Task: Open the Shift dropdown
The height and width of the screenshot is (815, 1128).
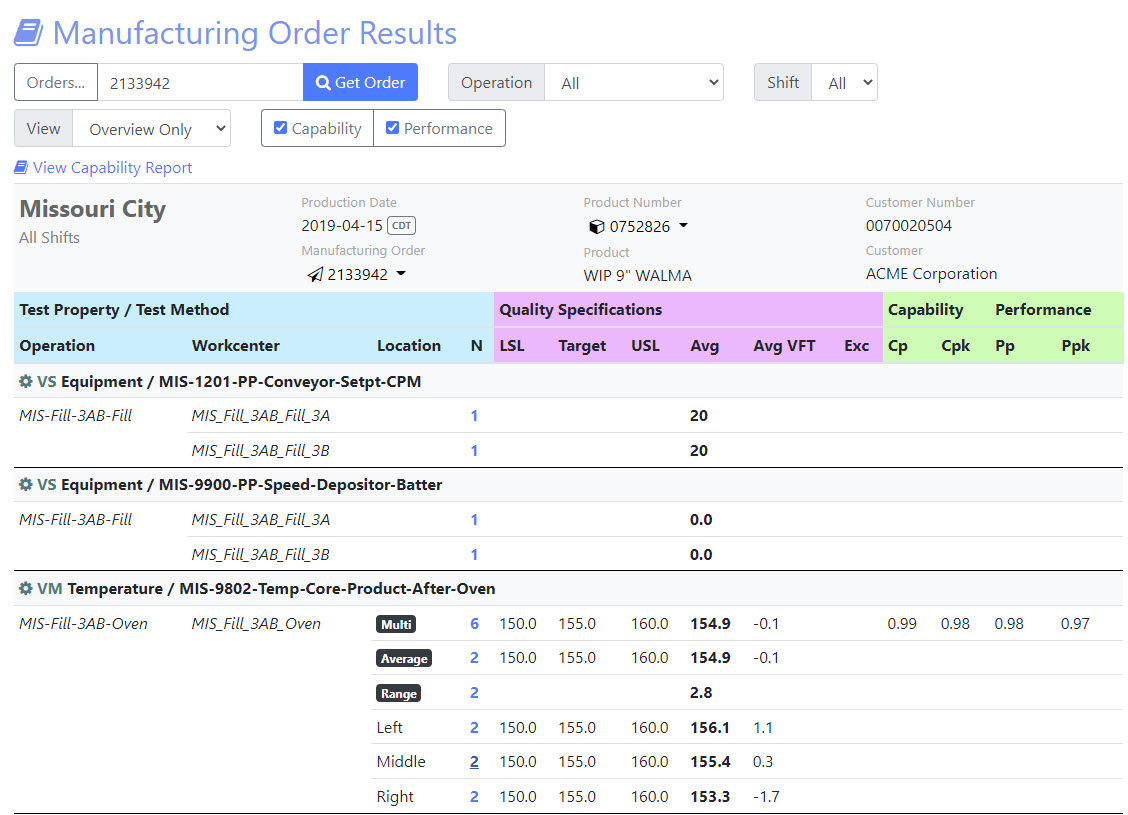Action: coord(845,83)
